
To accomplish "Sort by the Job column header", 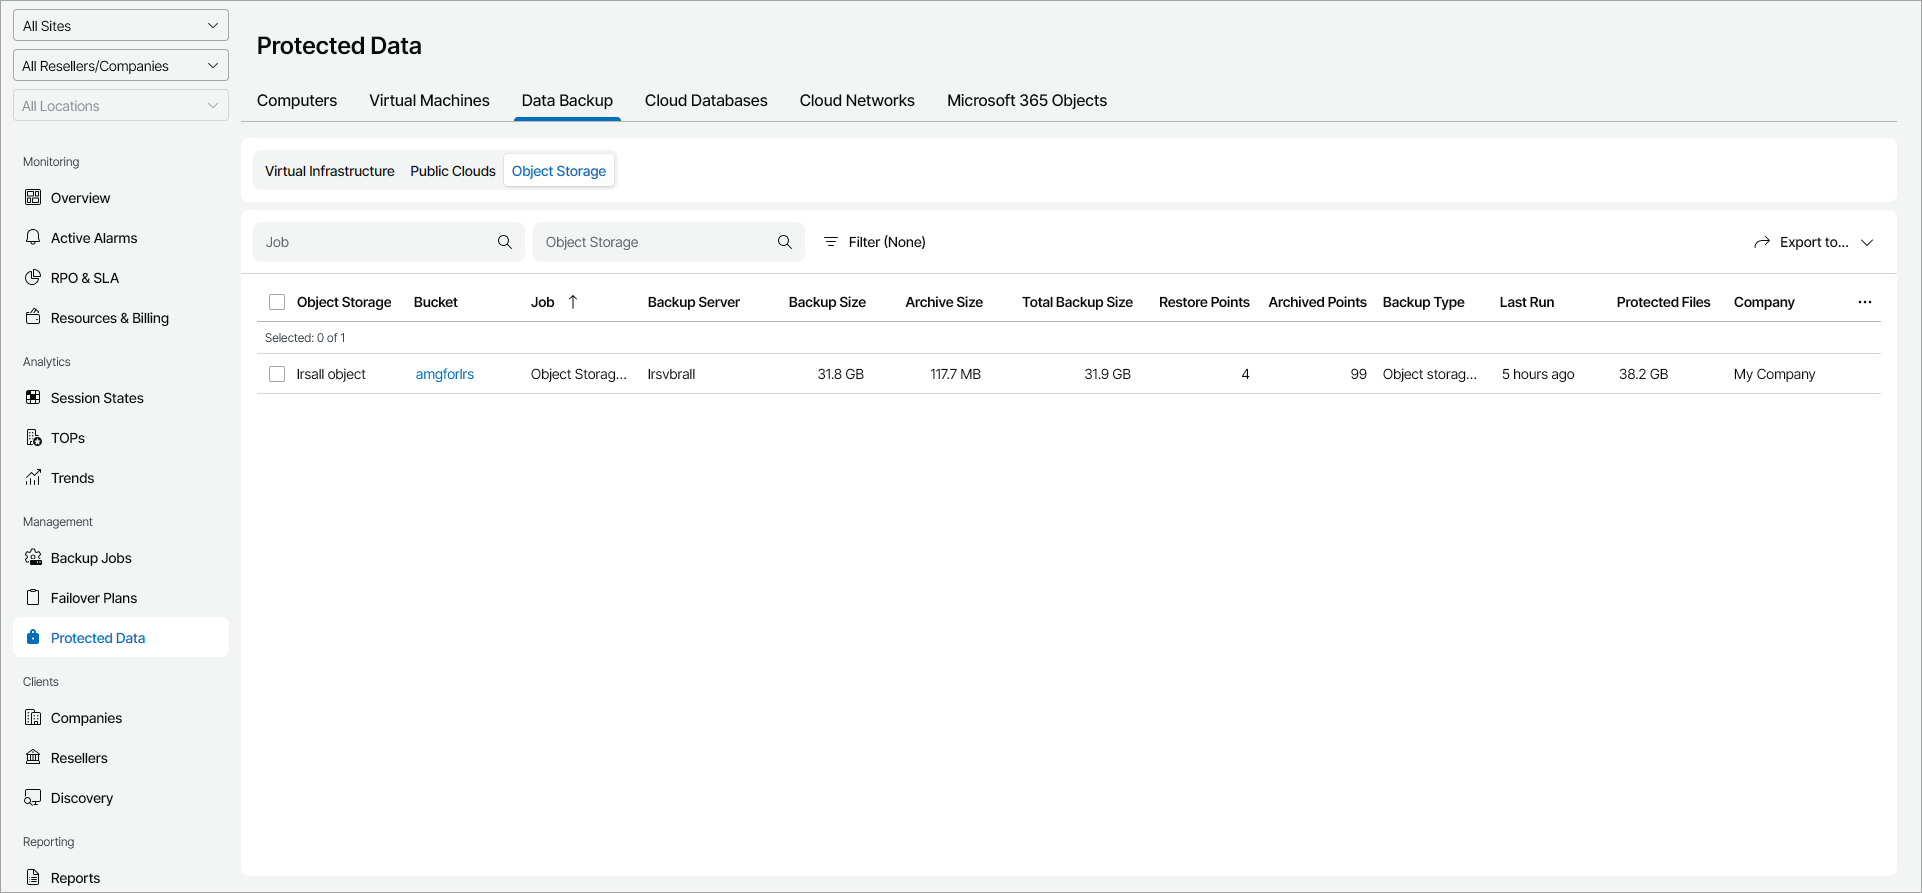I will coord(543,302).
